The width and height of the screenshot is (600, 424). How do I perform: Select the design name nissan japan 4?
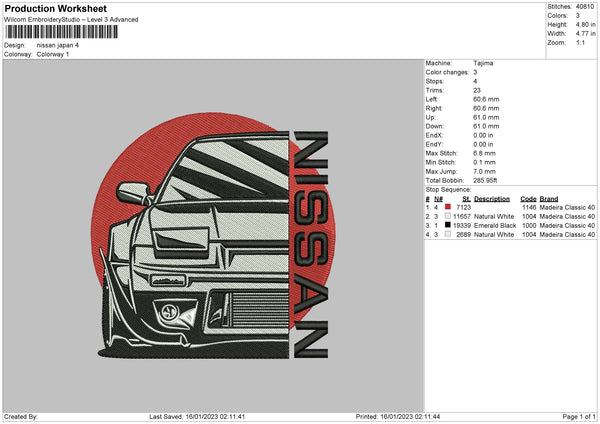(58, 45)
